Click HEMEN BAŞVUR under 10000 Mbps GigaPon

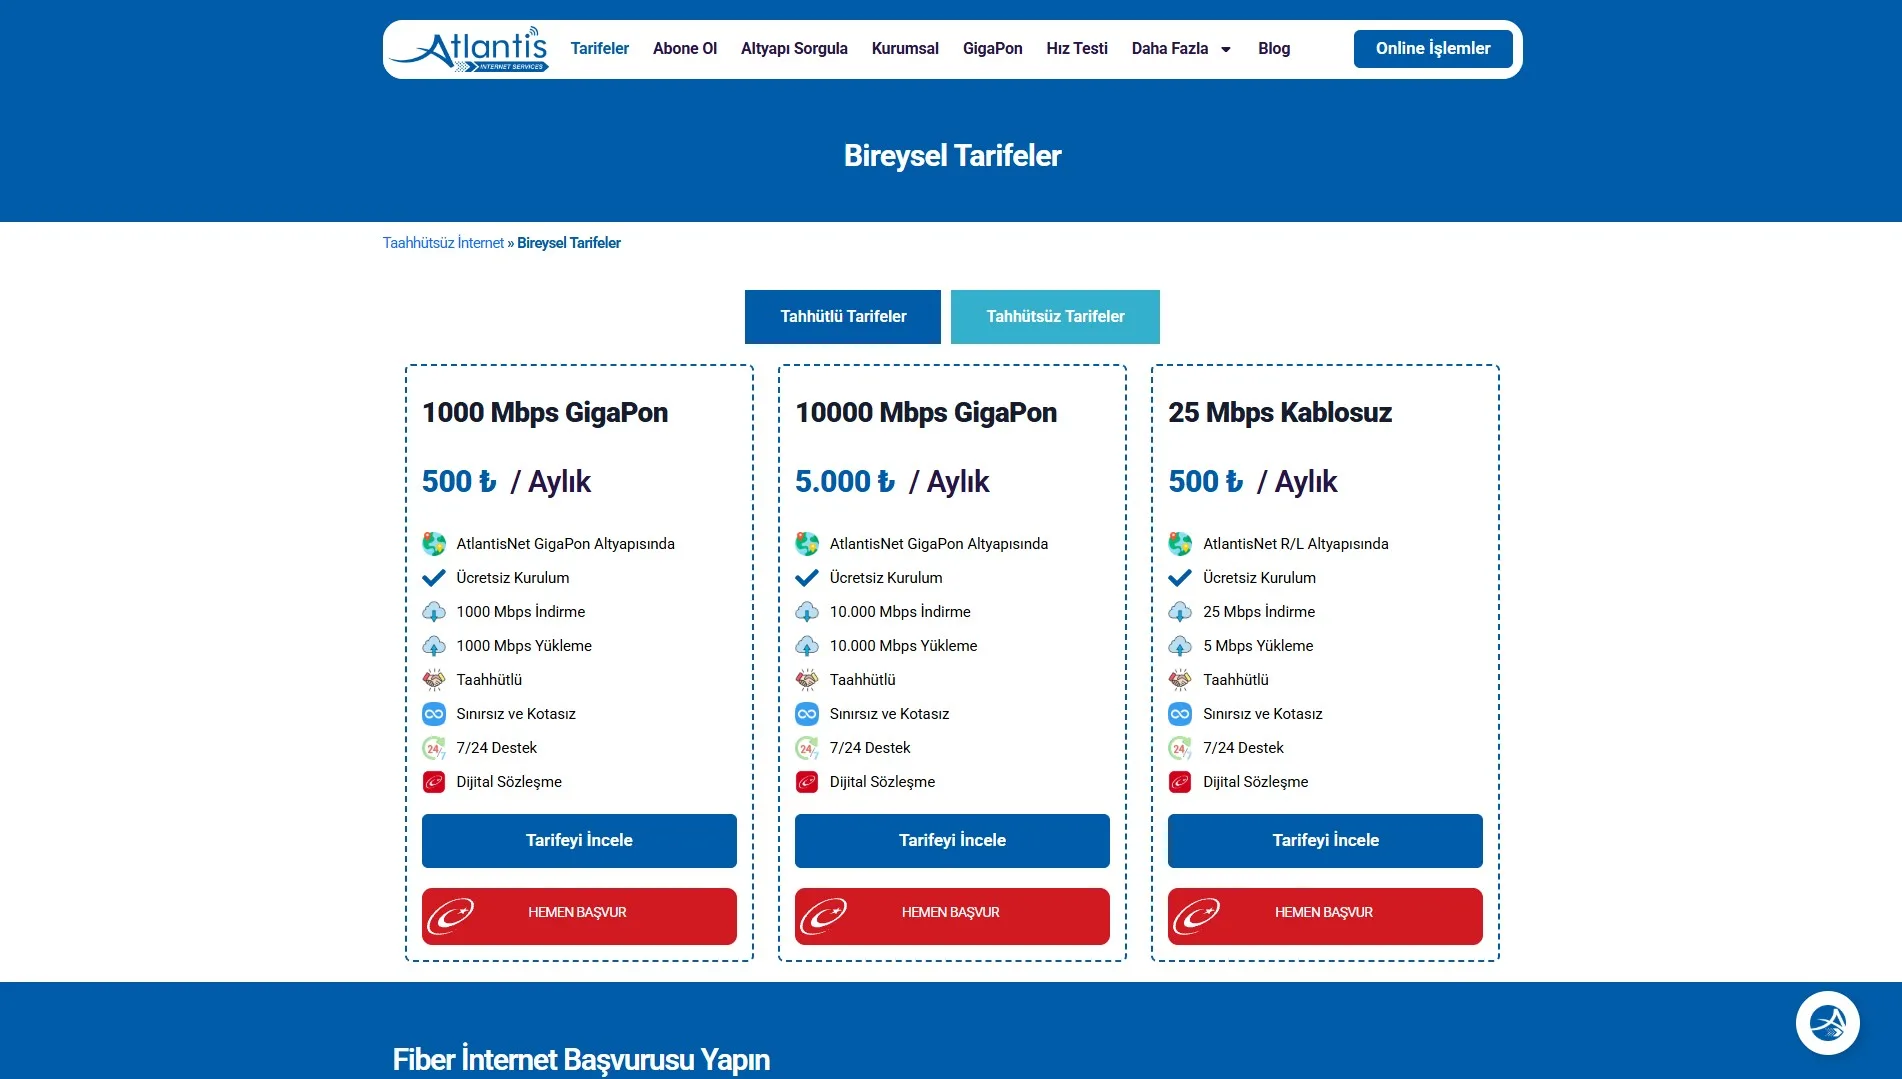click(952, 916)
